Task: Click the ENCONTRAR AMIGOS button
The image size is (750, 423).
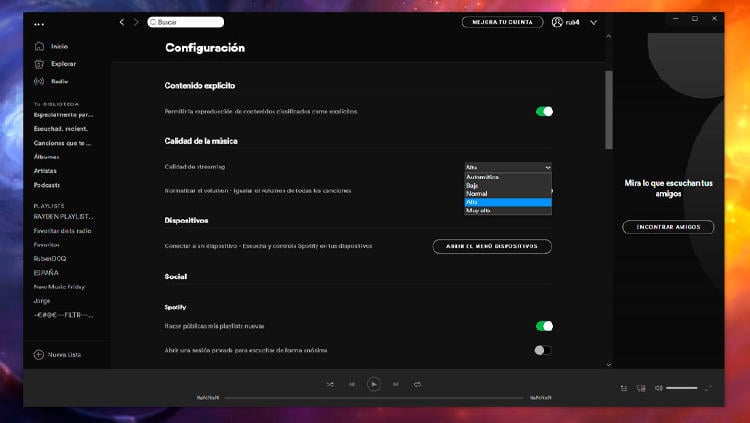Action: point(668,227)
